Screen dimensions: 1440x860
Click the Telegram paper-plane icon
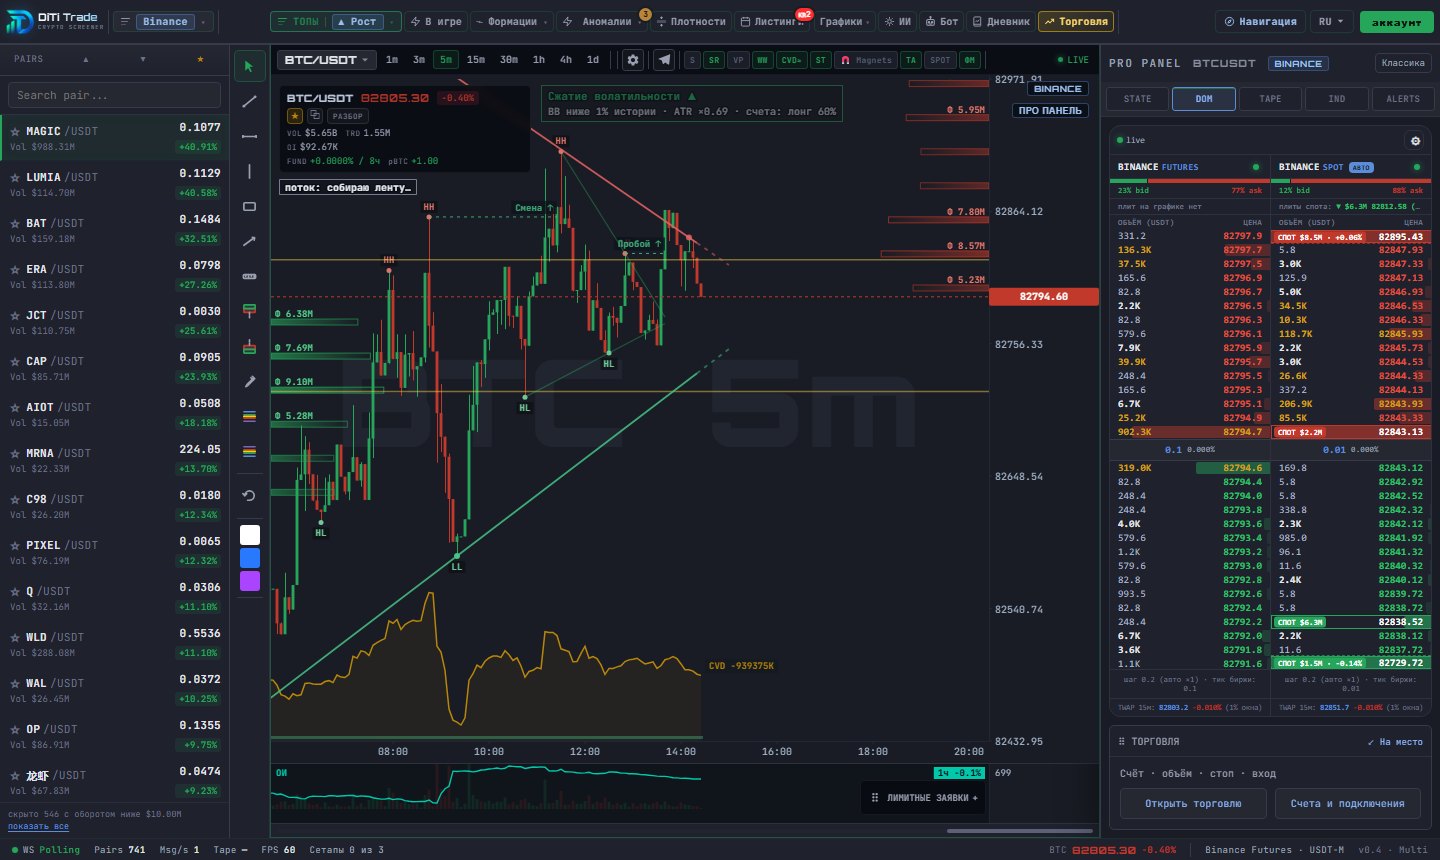(x=664, y=60)
